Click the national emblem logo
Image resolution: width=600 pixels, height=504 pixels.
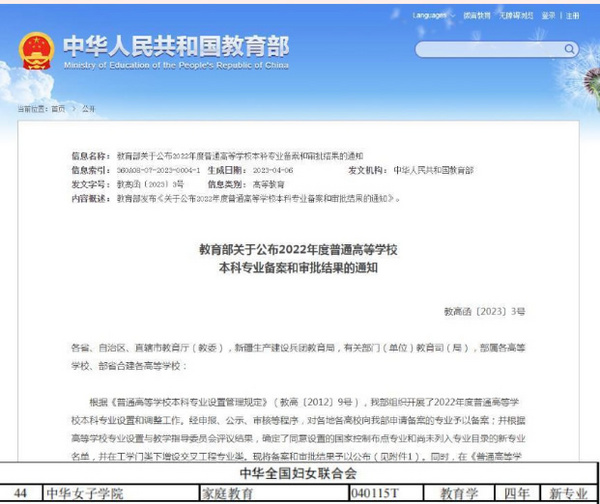coord(36,51)
